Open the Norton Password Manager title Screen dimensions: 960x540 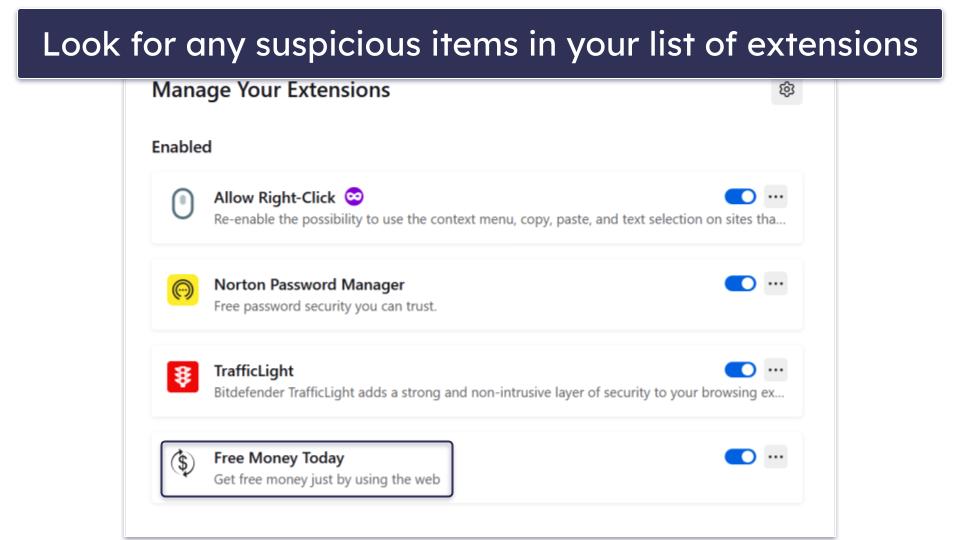(309, 285)
